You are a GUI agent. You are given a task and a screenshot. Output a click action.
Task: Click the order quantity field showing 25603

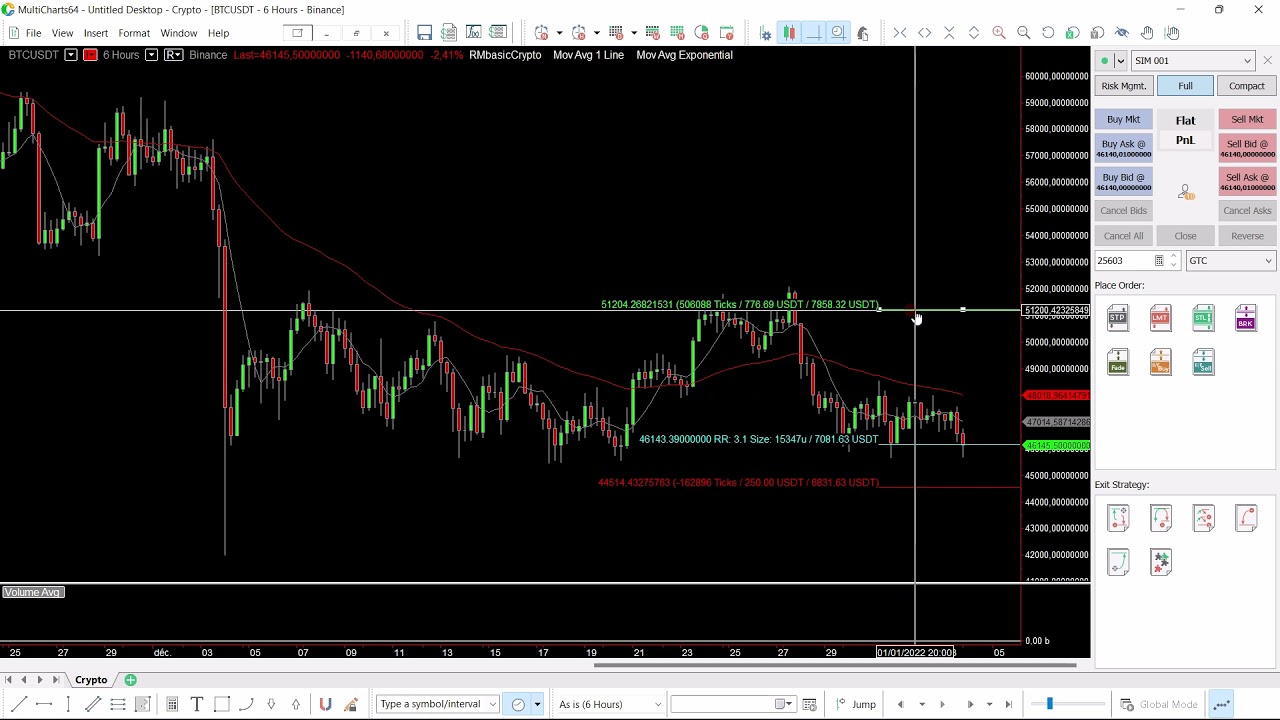tap(1123, 261)
